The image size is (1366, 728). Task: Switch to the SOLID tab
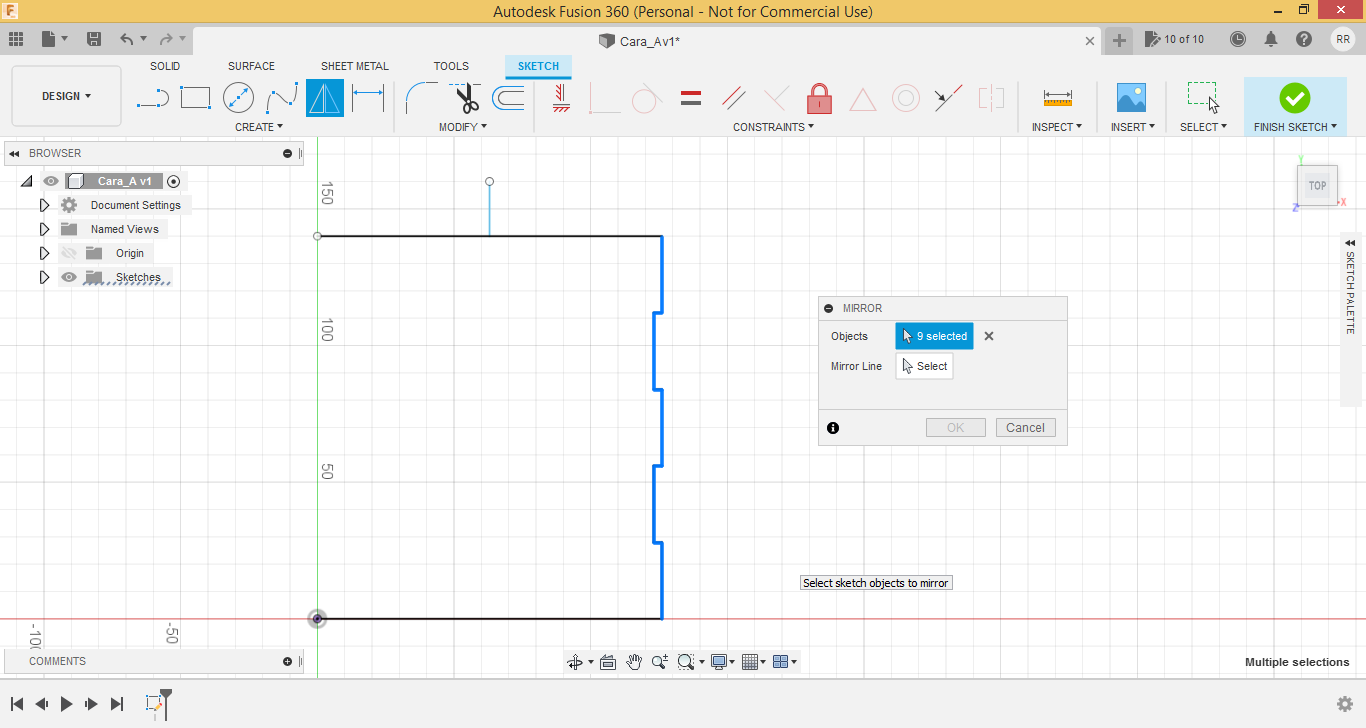(165, 66)
